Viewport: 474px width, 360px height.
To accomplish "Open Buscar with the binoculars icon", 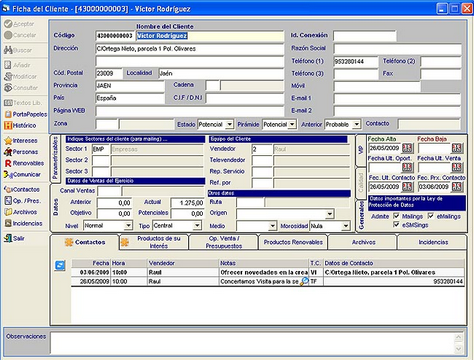I will click(8, 50).
